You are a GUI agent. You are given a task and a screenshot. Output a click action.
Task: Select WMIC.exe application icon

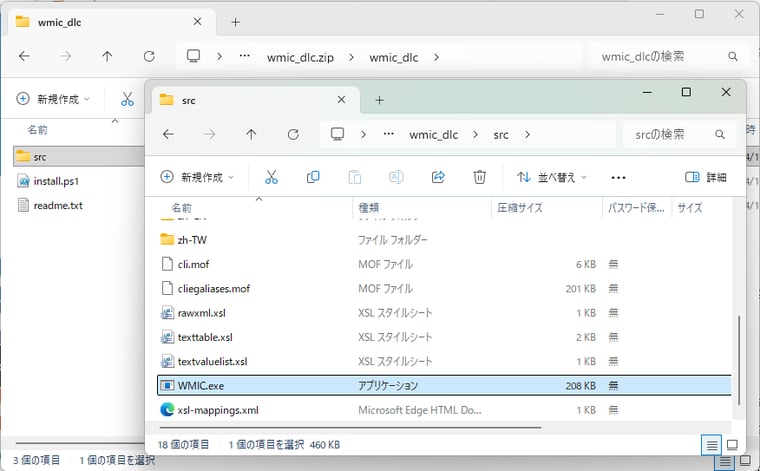[x=167, y=385]
